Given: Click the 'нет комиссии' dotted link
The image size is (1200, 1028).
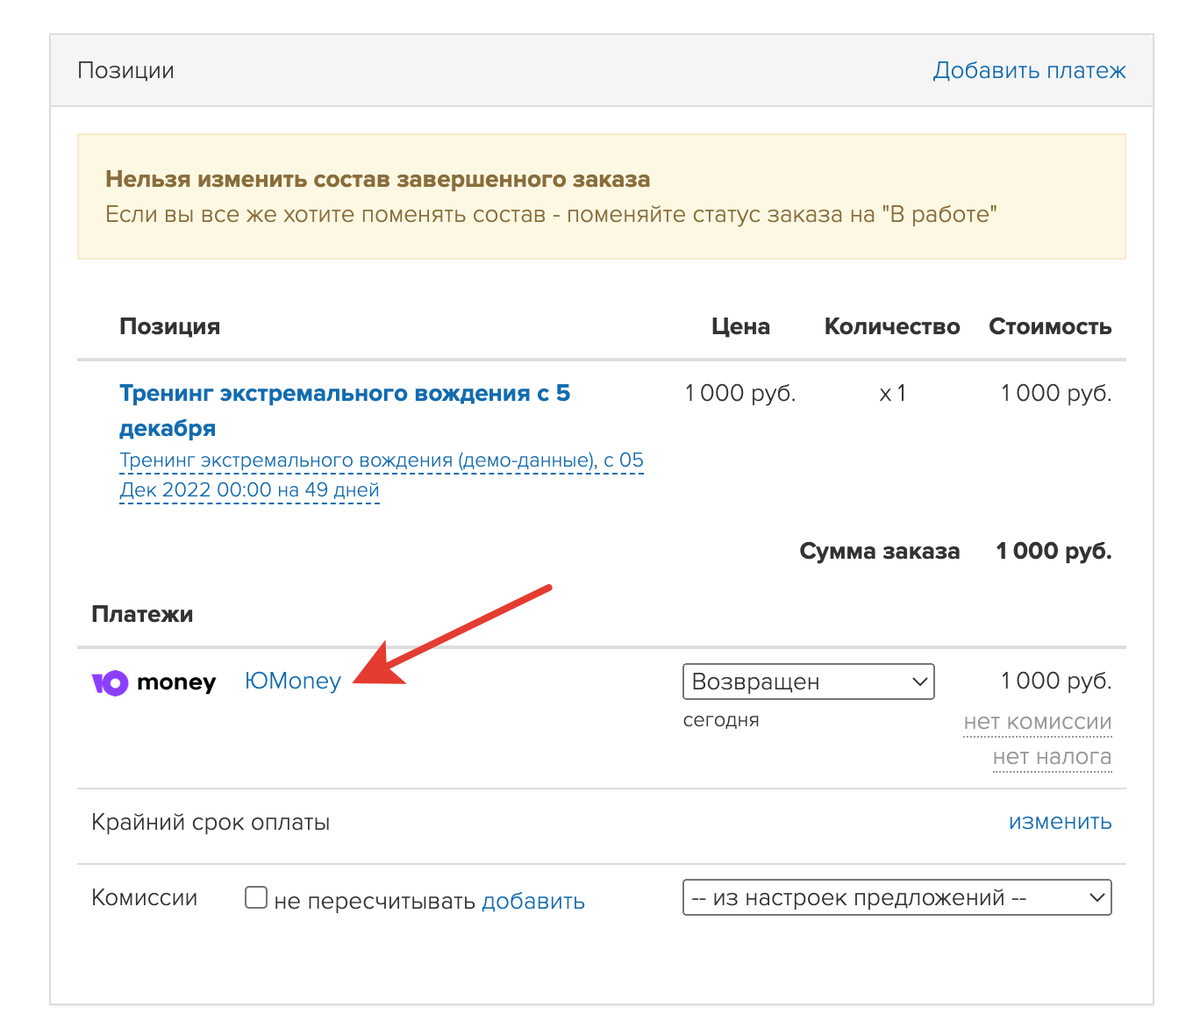Looking at the screenshot, I should (x=1037, y=722).
